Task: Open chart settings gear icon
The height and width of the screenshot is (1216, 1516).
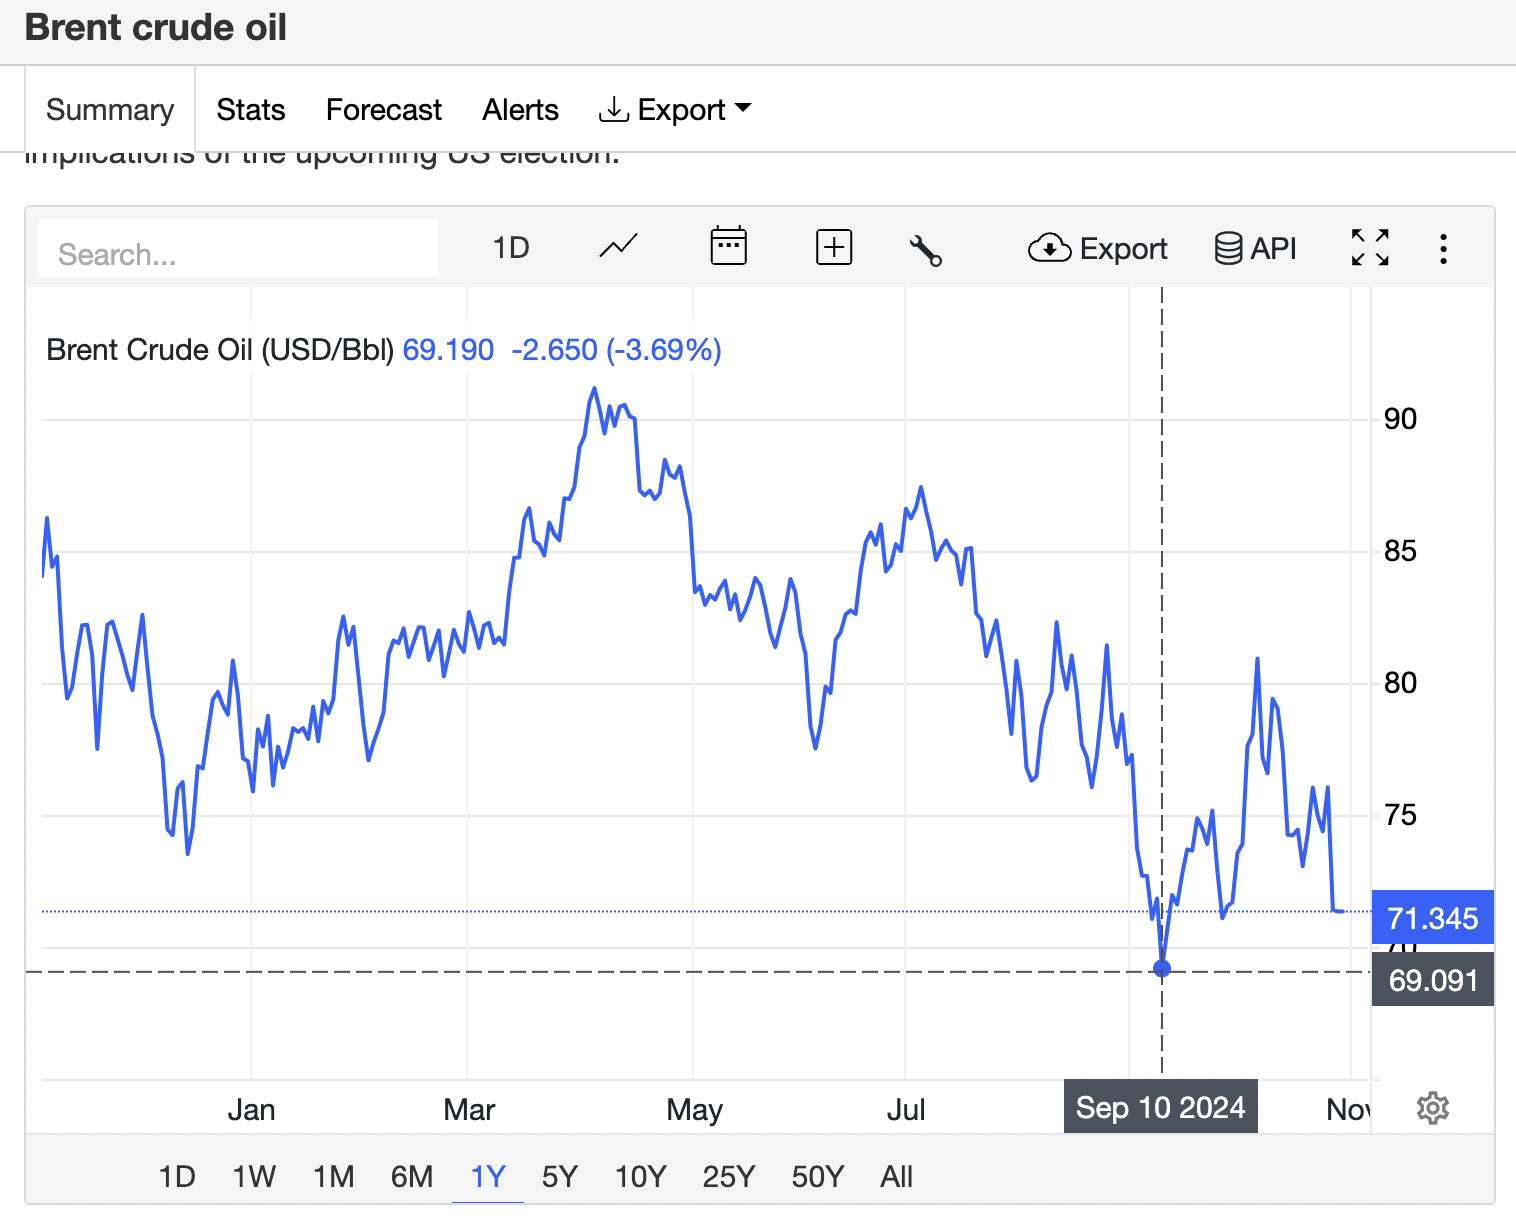Action: pos(1433,1108)
